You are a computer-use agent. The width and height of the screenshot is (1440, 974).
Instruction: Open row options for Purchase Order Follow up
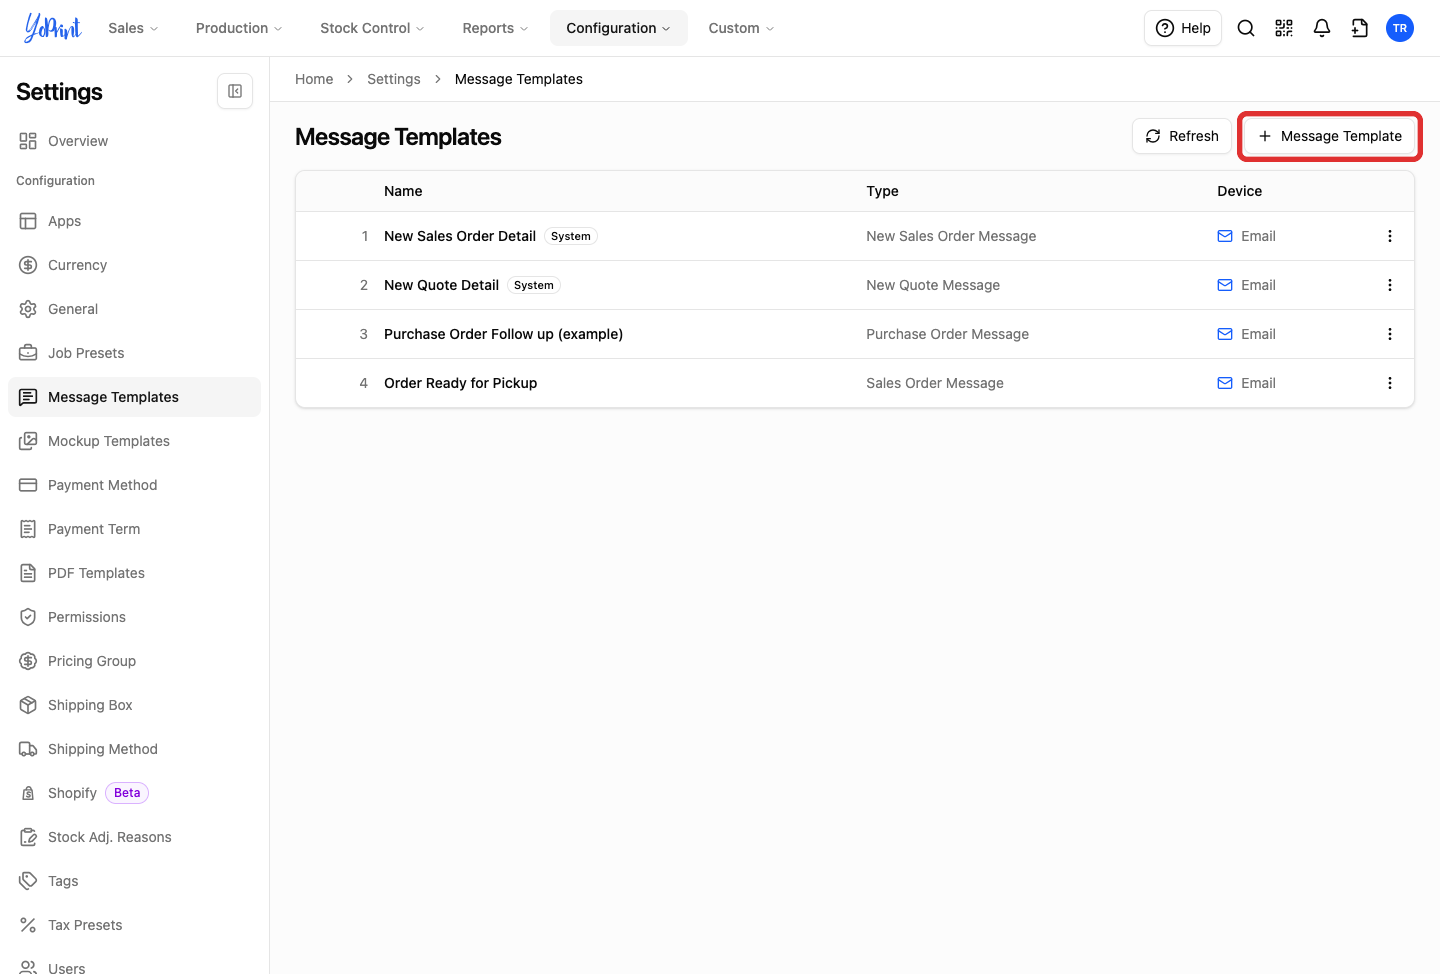(1390, 334)
